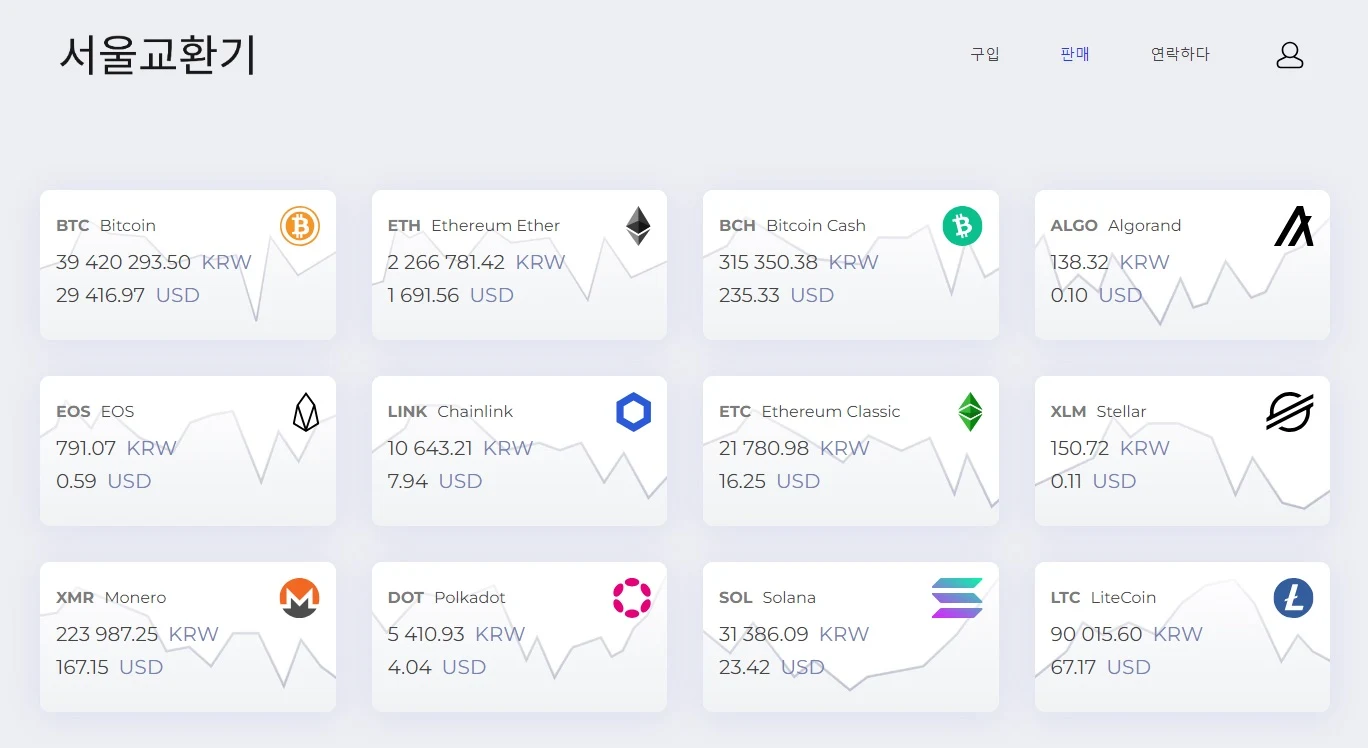Click the orange Monero logo icon
Viewport: 1368px width, 748px height.
coord(299,598)
